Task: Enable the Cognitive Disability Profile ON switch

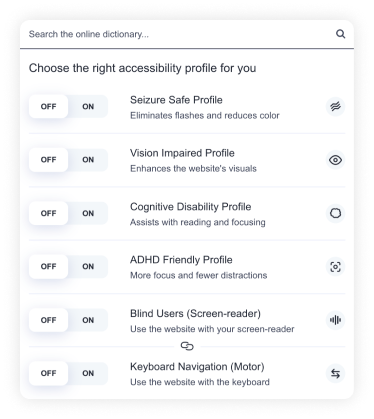Action: click(88, 213)
